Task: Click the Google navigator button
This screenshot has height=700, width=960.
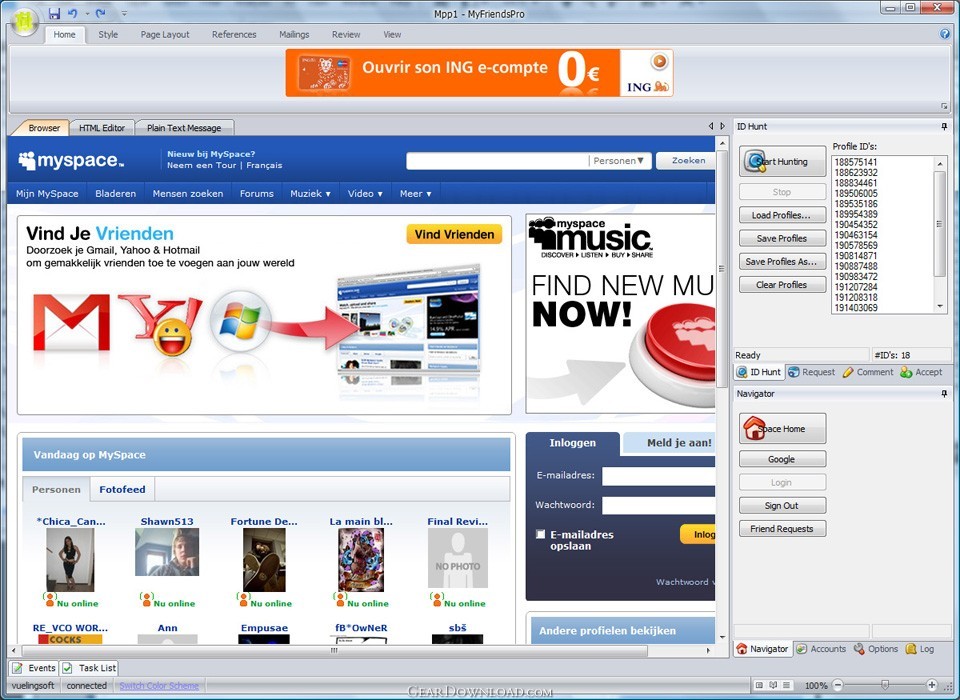Action: click(x=782, y=459)
